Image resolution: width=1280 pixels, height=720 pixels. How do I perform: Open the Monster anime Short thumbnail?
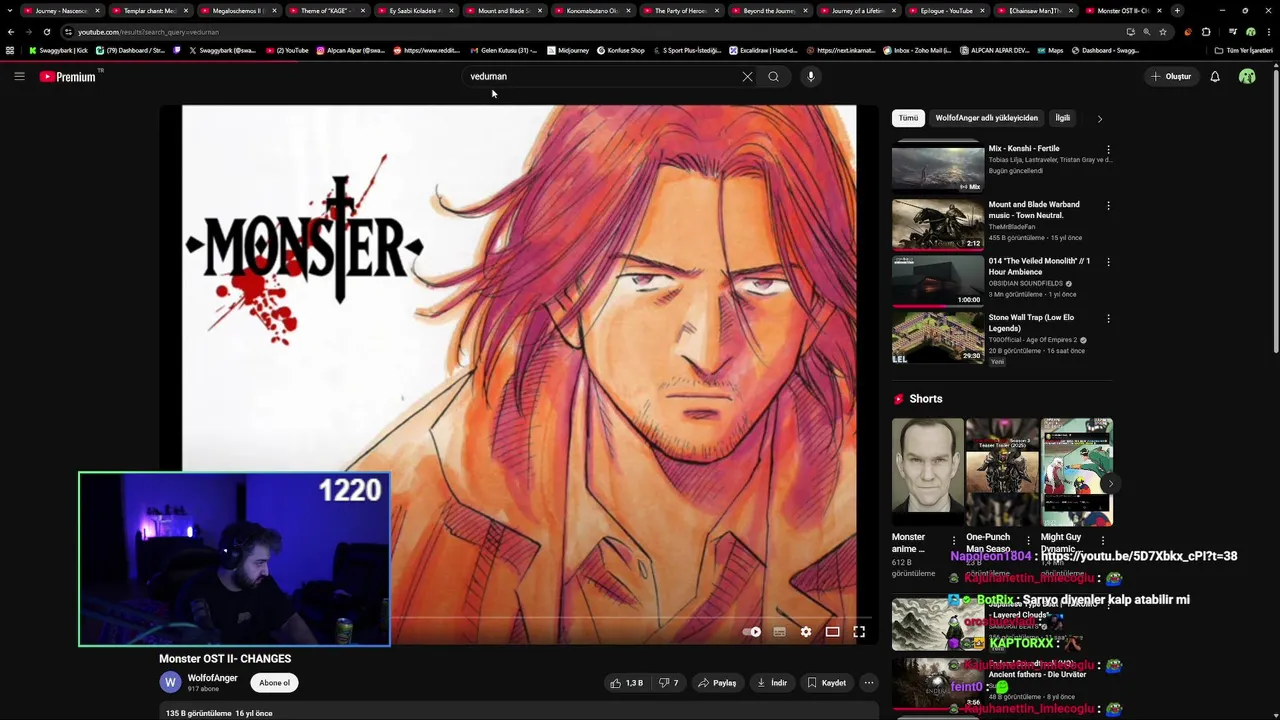pos(928,472)
